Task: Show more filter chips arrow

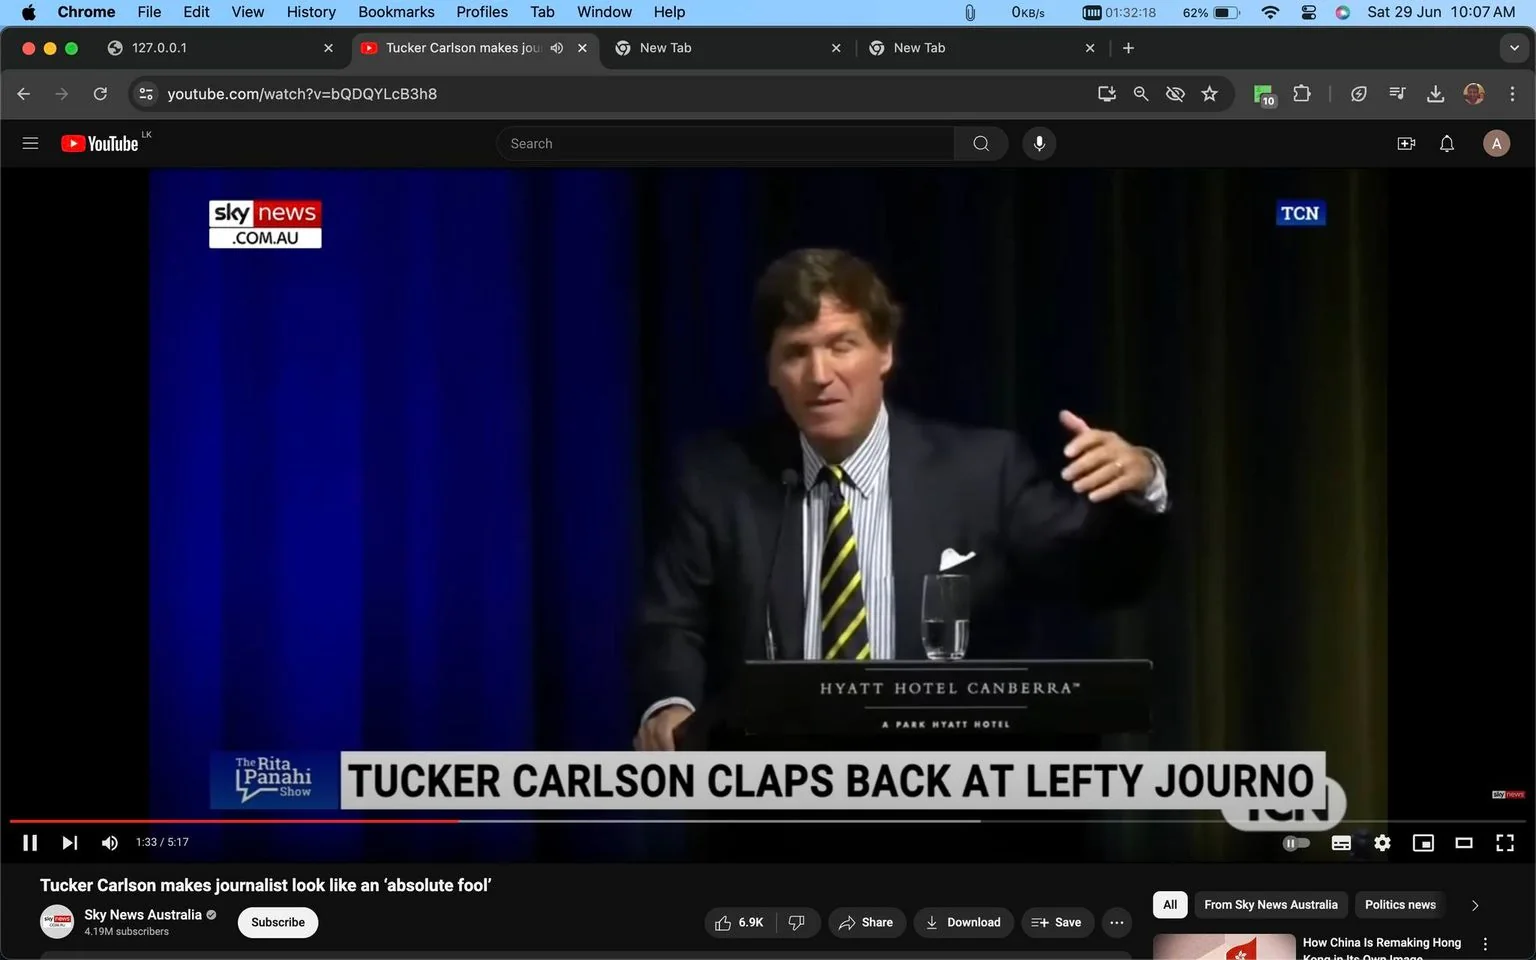Action: 1474,905
